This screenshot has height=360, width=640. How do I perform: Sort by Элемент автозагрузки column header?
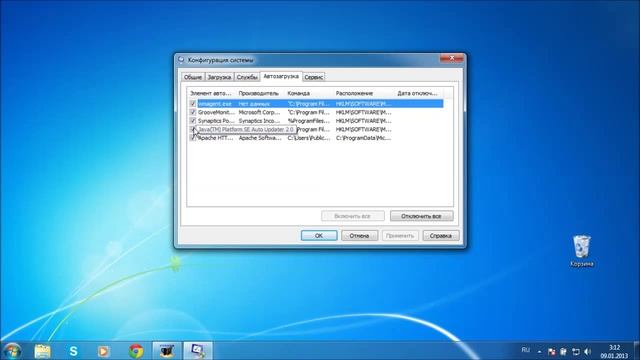211,93
